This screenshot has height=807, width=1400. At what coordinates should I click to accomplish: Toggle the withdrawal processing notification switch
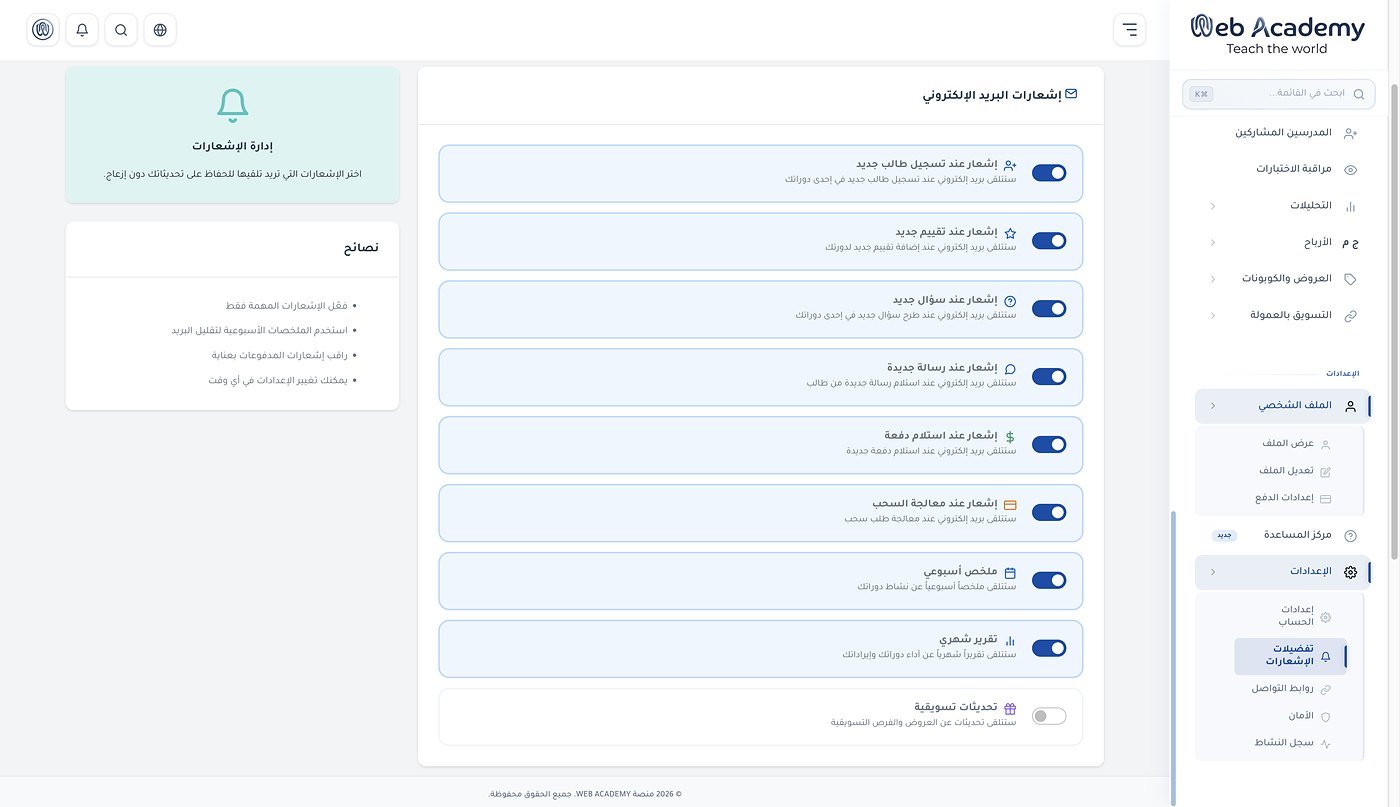pyautogui.click(x=1049, y=512)
